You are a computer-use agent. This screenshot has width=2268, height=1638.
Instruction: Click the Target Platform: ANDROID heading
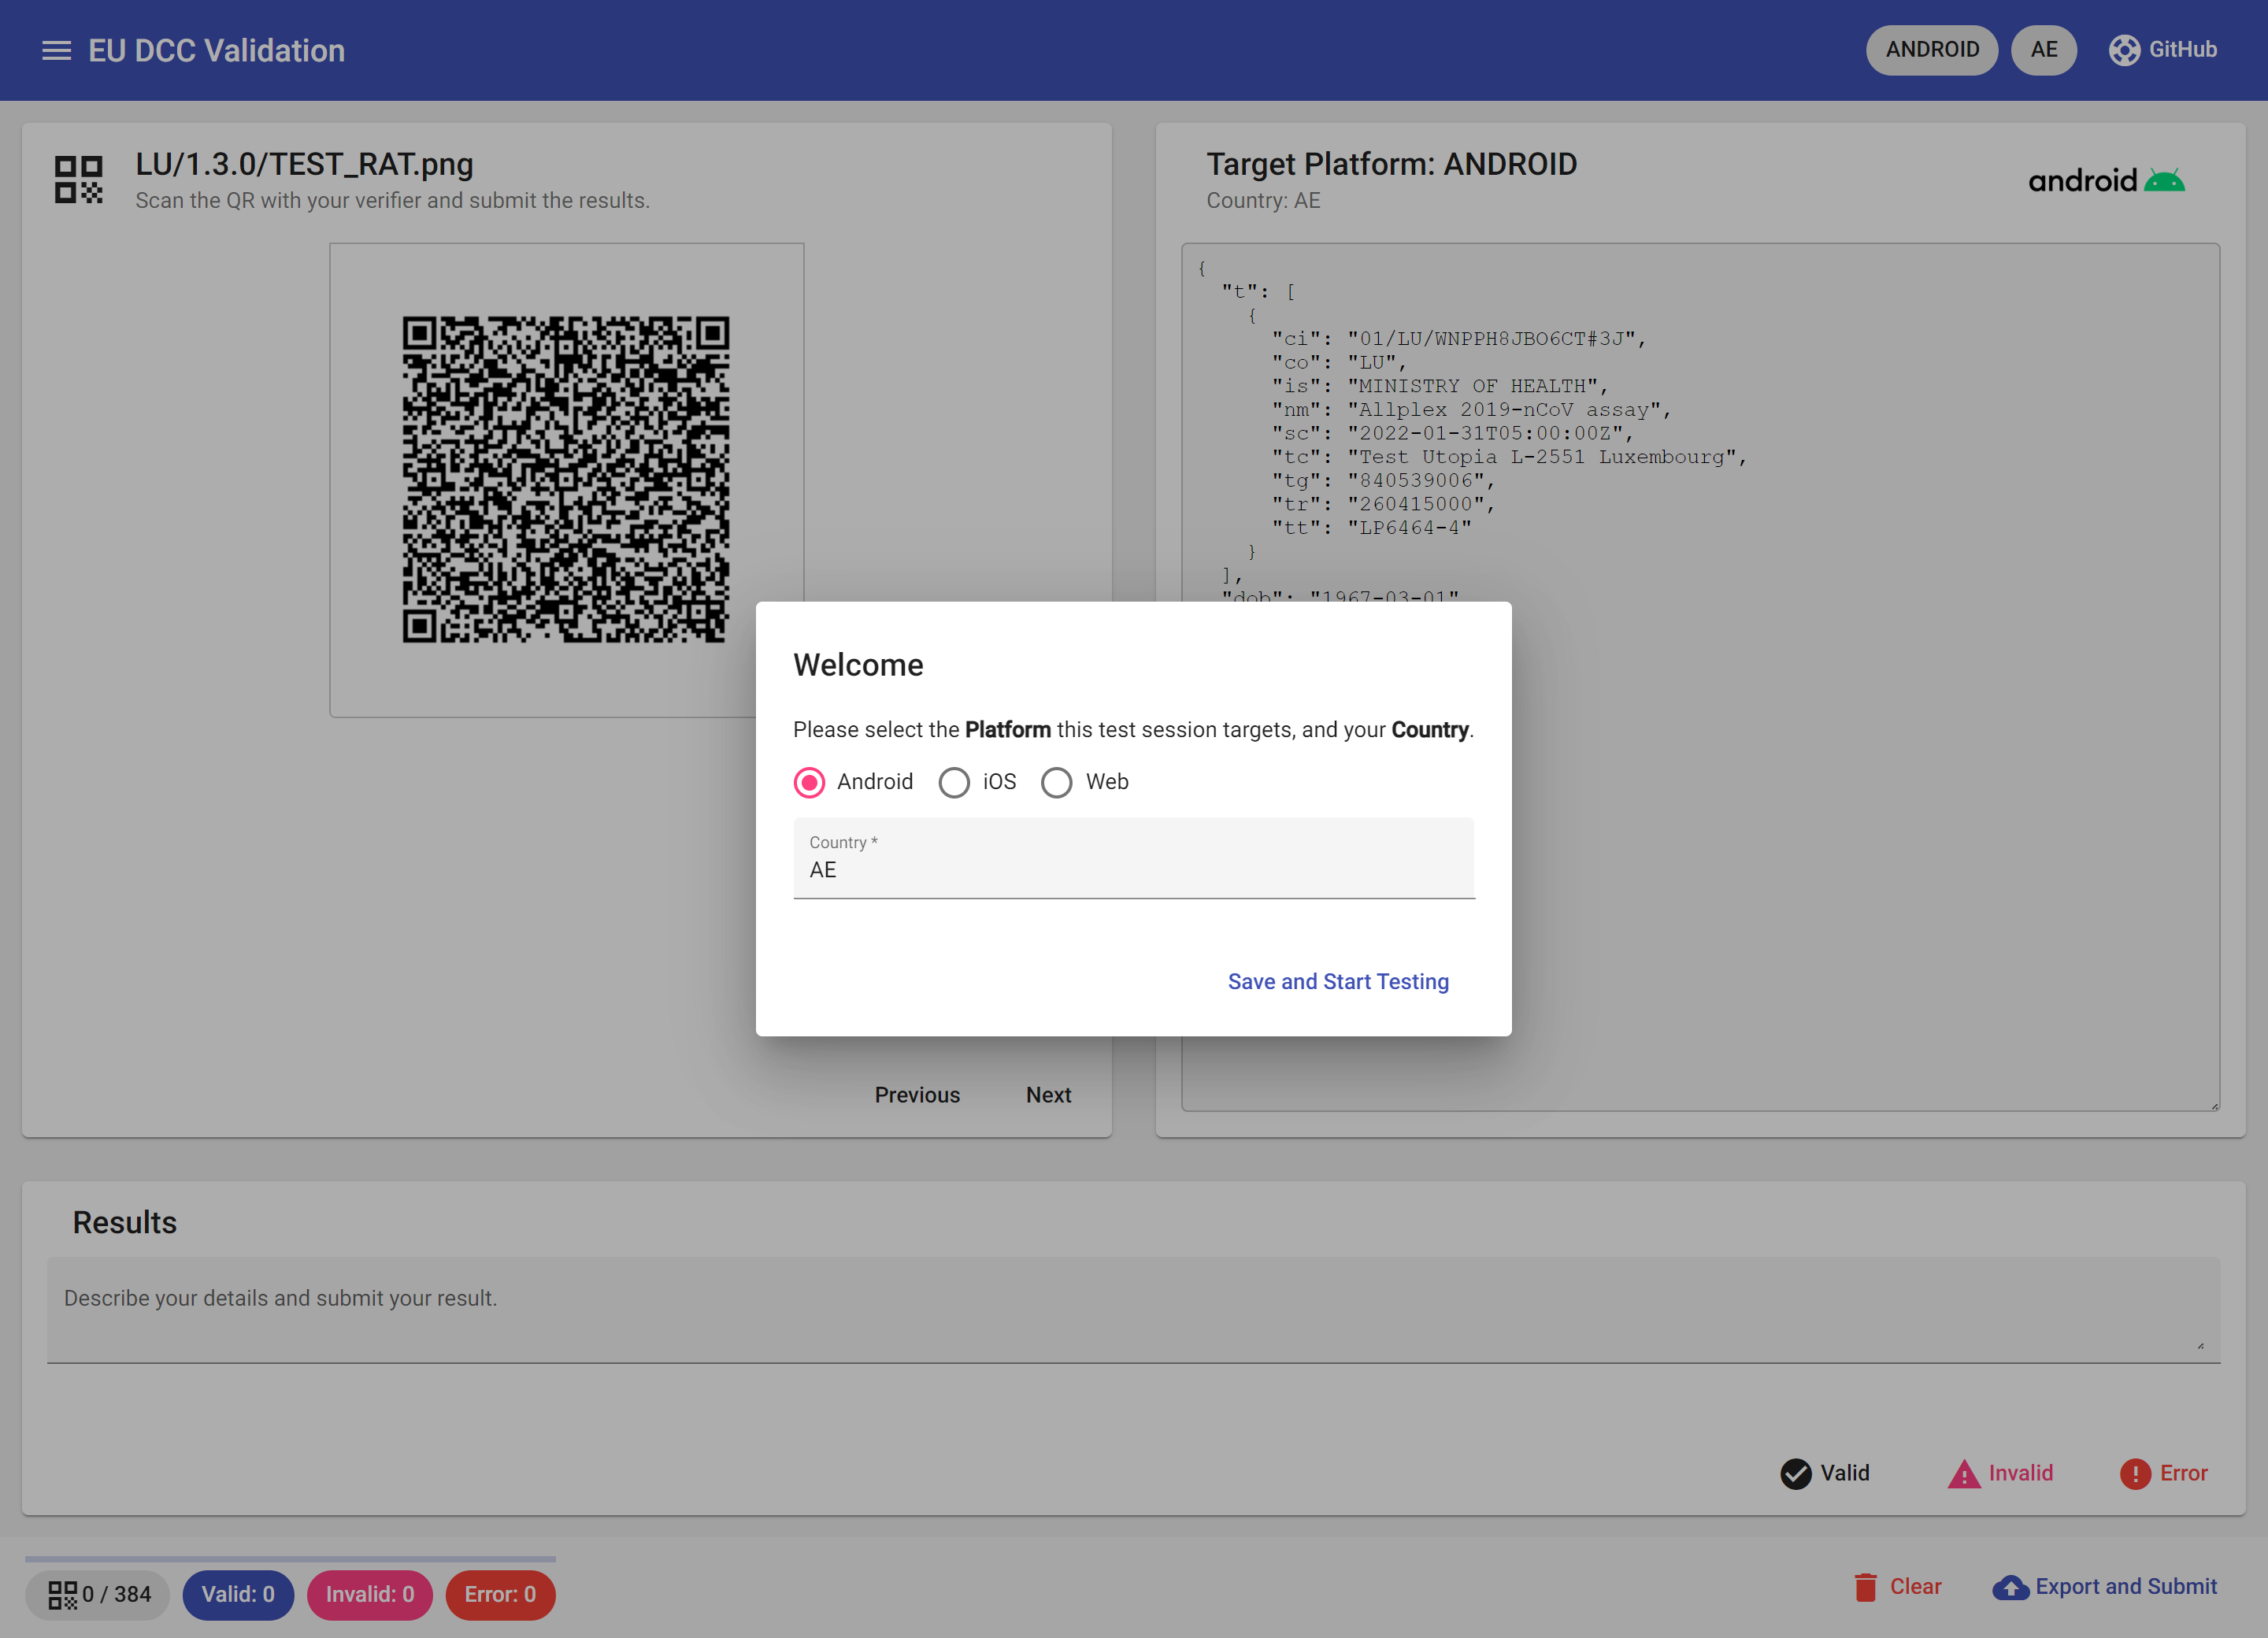pyautogui.click(x=1391, y=164)
